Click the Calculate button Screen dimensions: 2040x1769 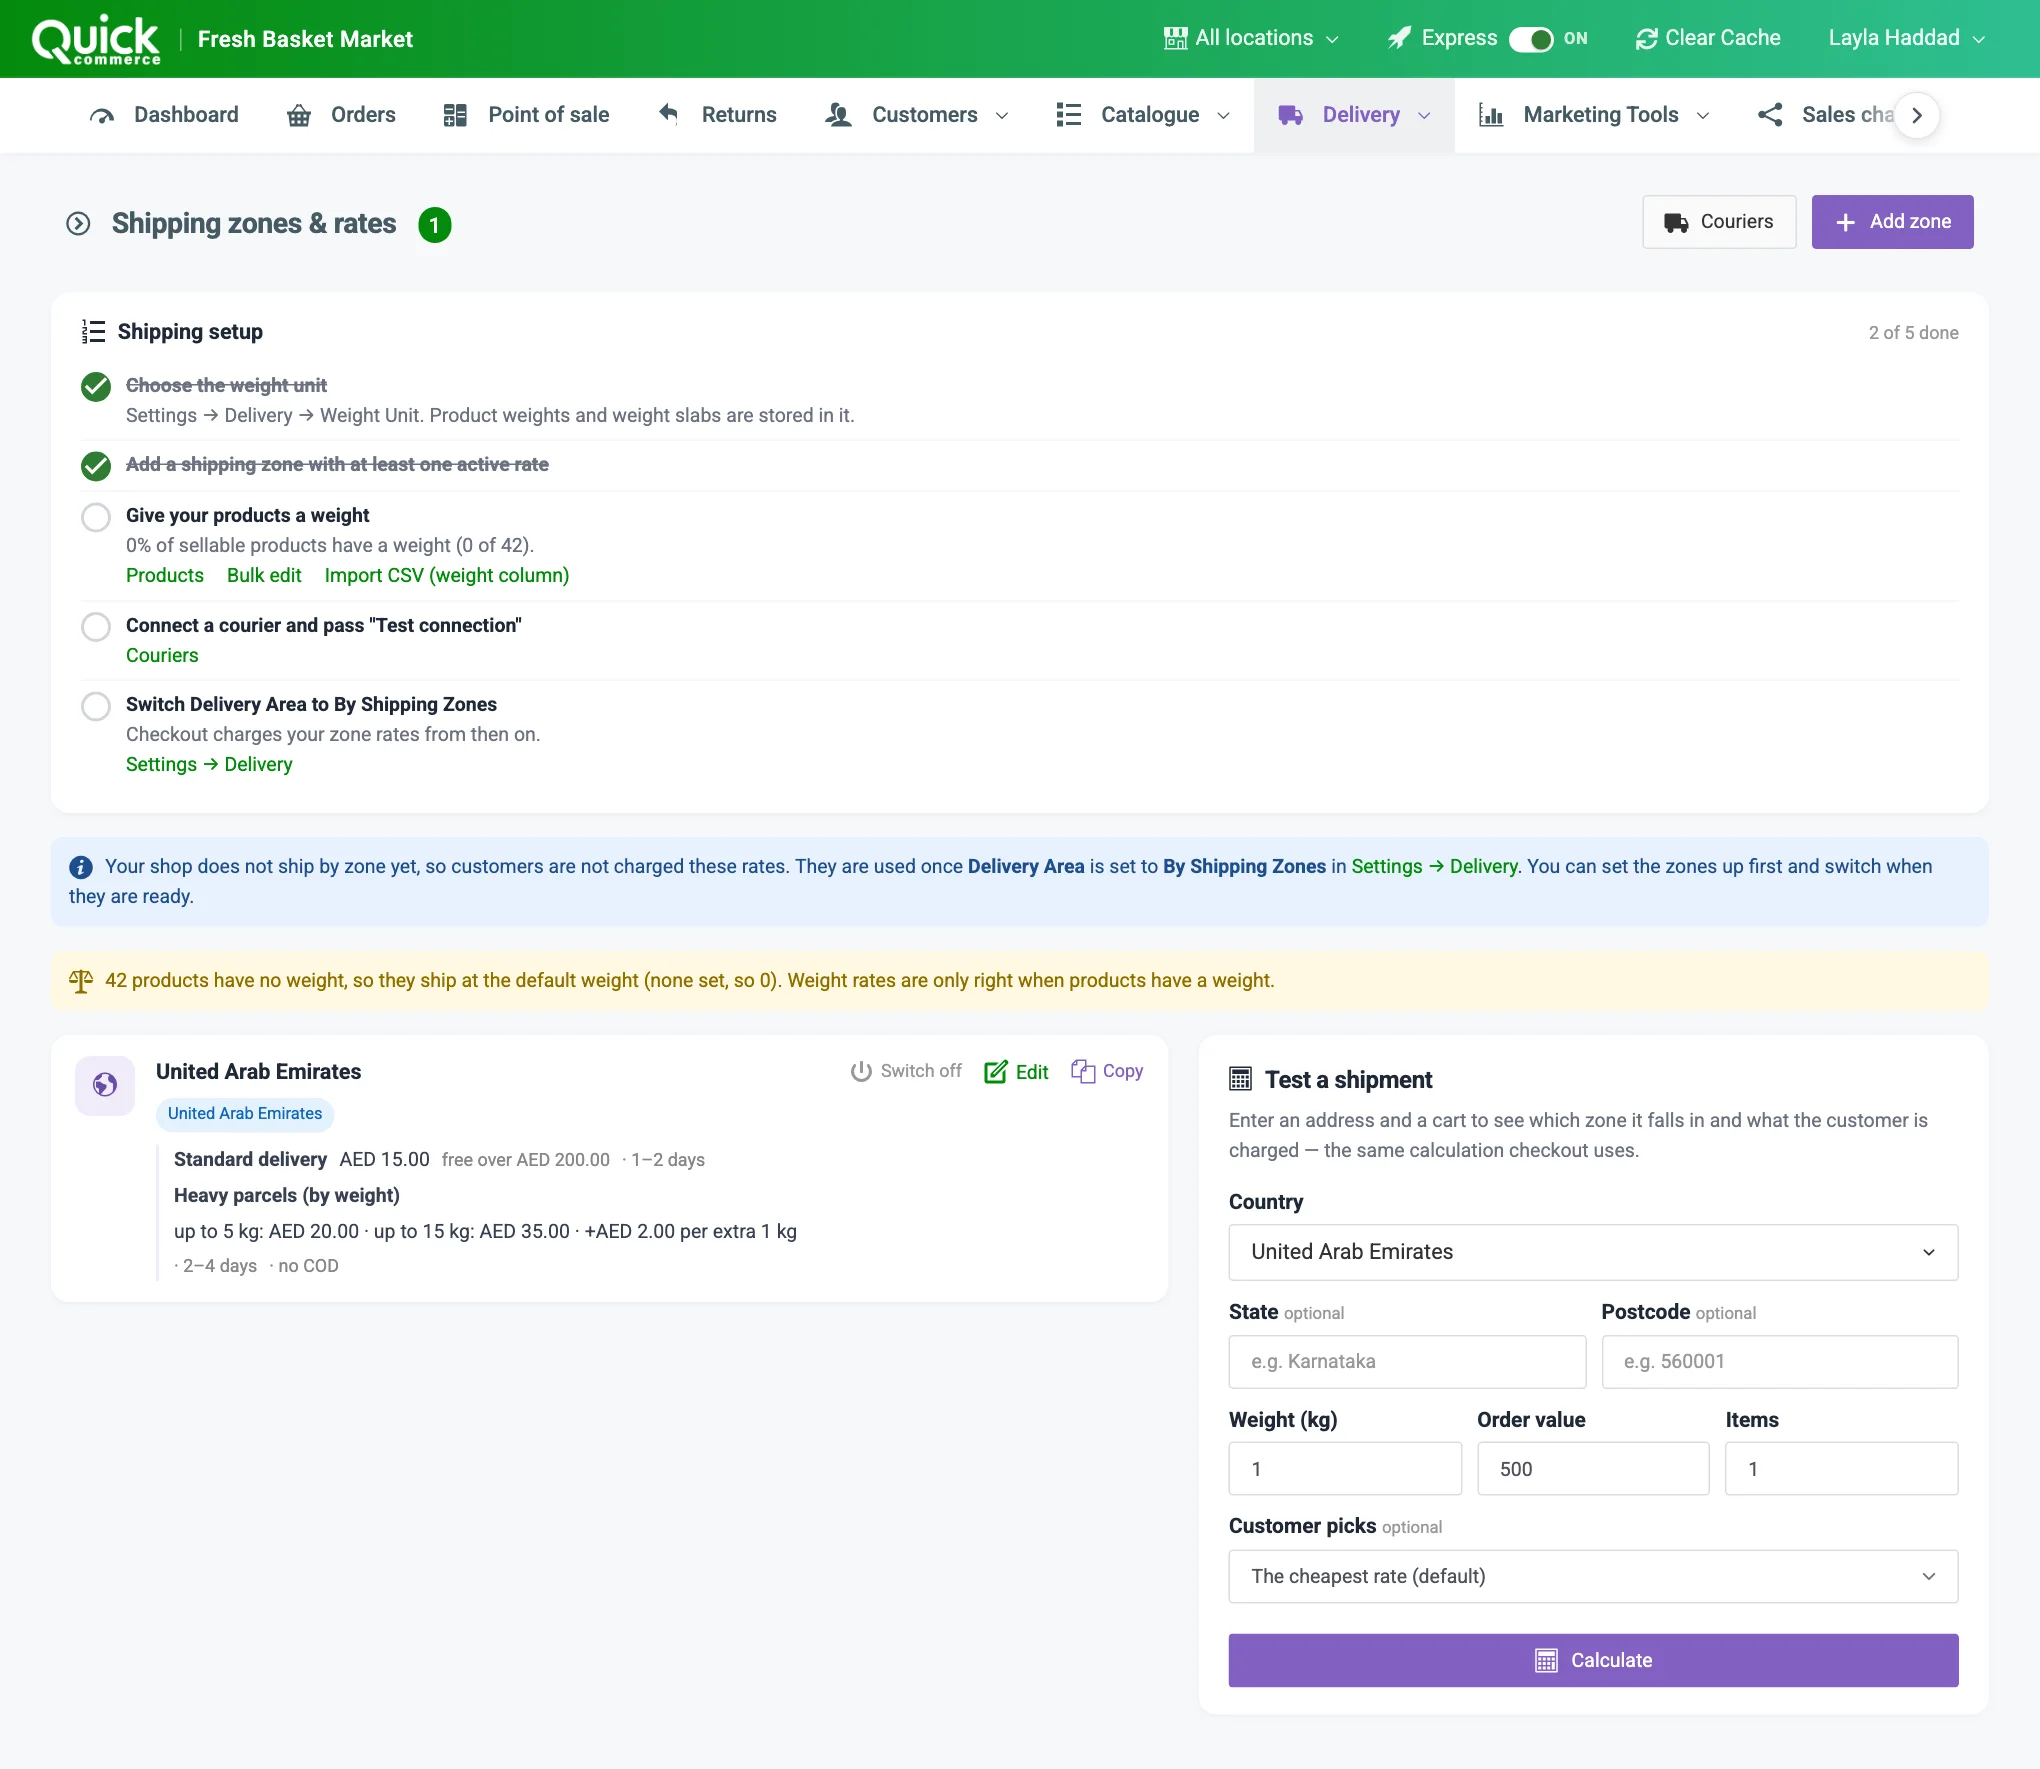[1593, 1660]
